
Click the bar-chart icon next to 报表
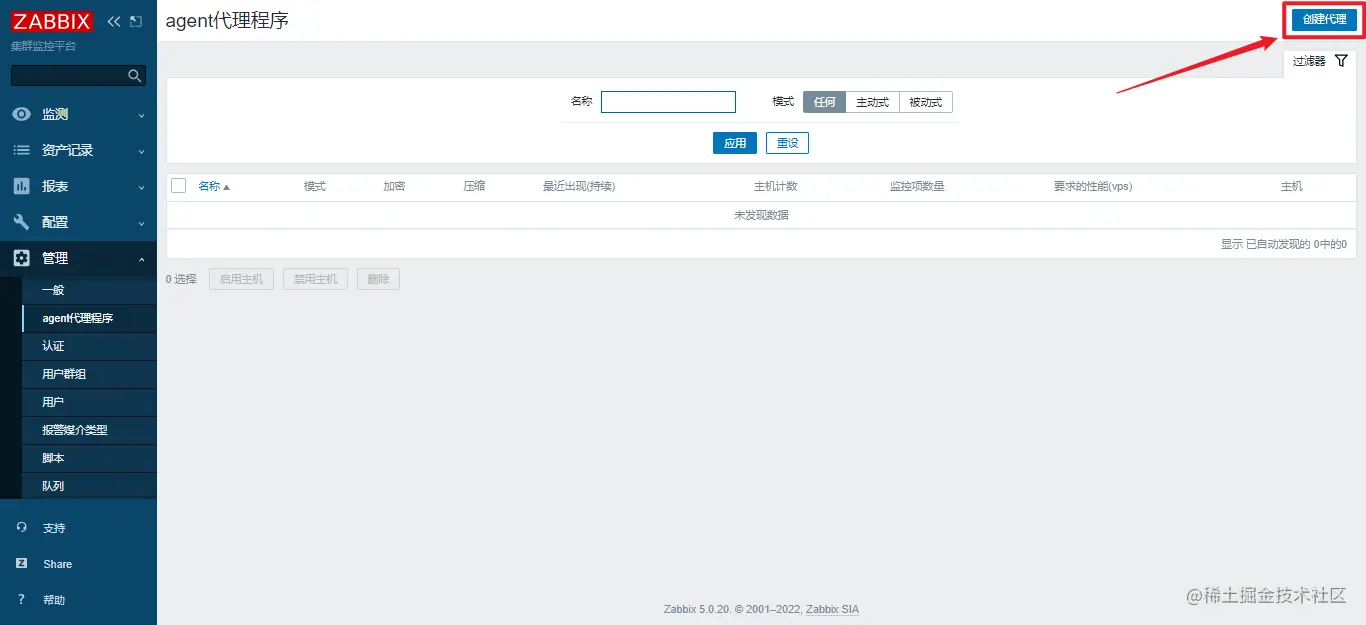21,186
